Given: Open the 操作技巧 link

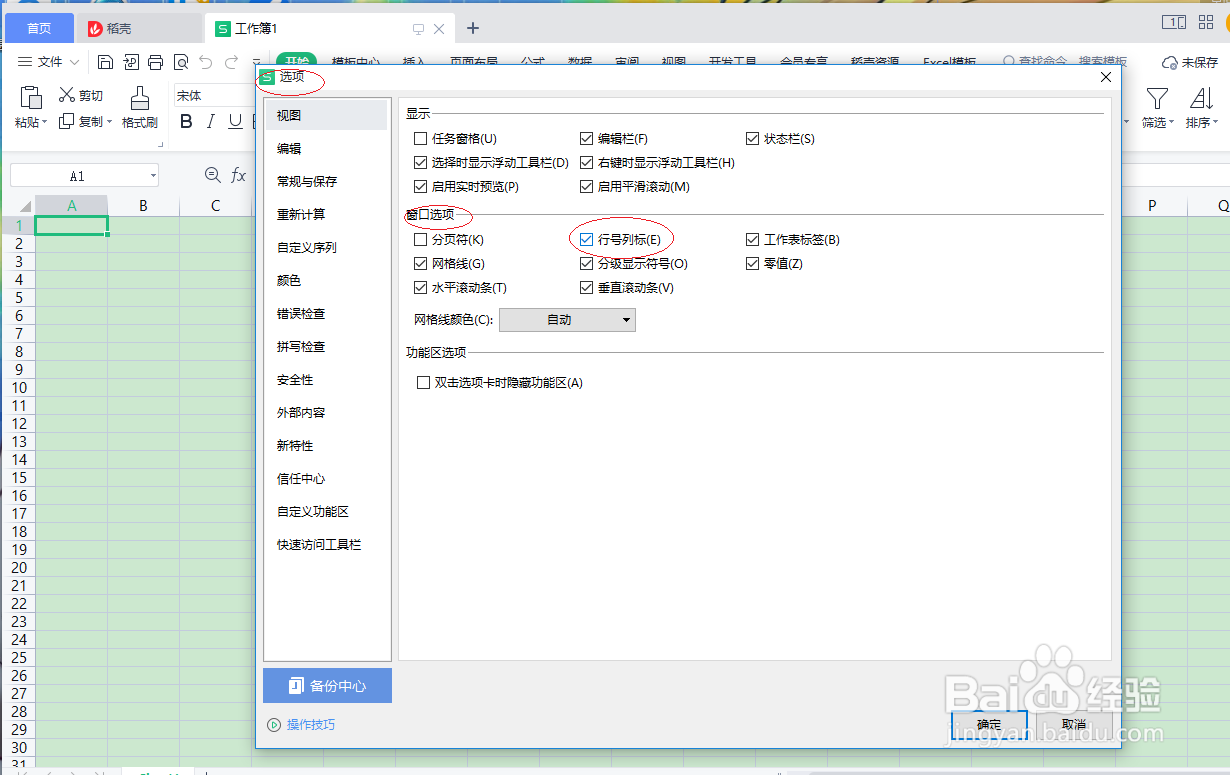Looking at the screenshot, I should pyautogui.click(x=301, y=725).
